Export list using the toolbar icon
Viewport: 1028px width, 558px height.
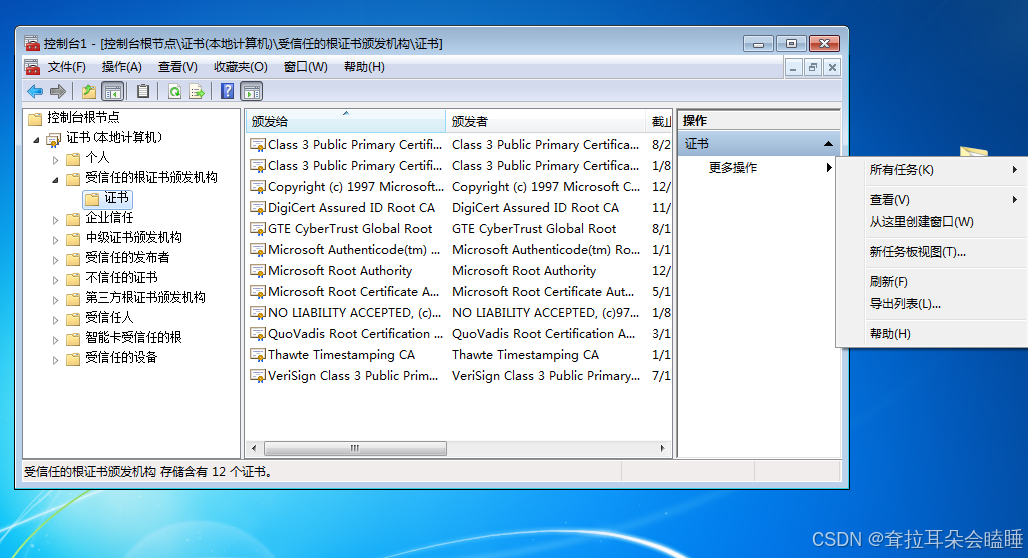coord(197,92)
